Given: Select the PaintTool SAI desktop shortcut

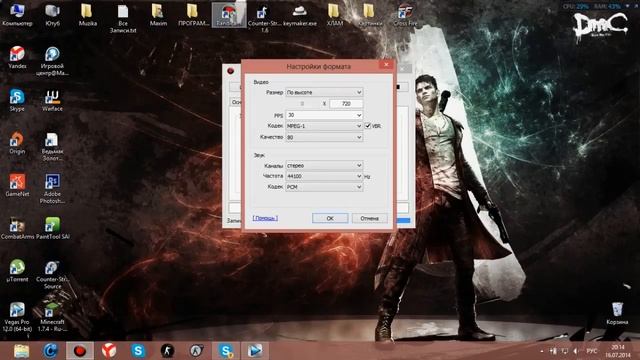Looking at the screenshot, I should click(x=52, y=227).
